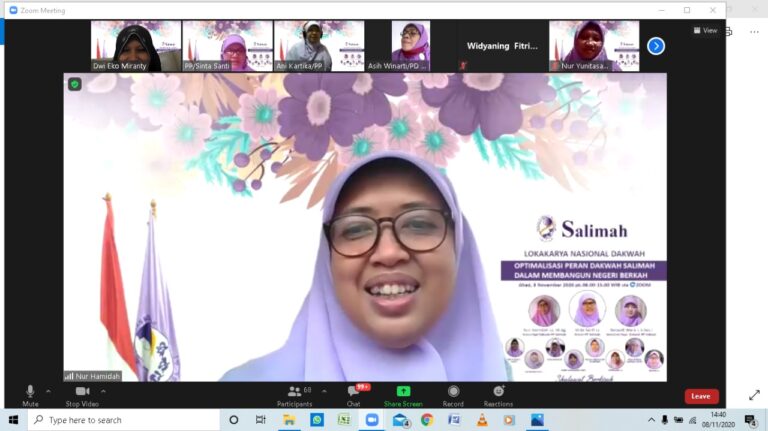Leave the meeting

tap(701, 396)
